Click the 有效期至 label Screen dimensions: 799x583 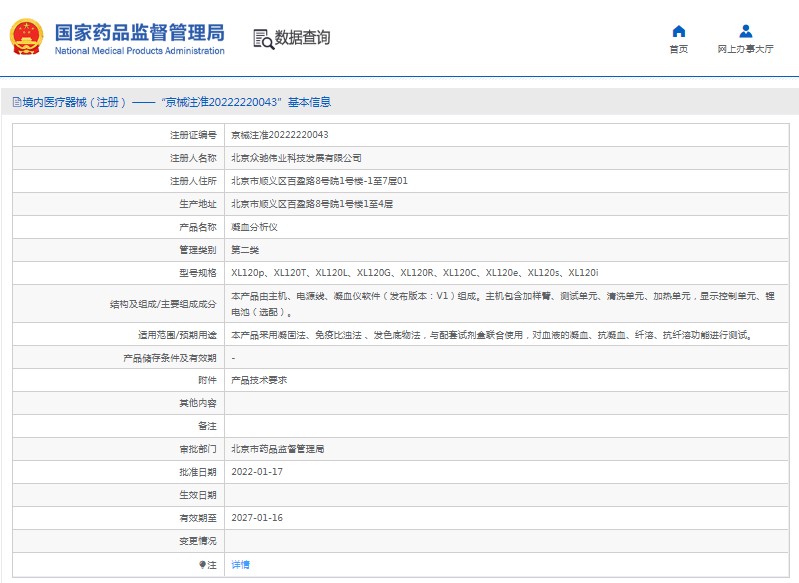198,518
